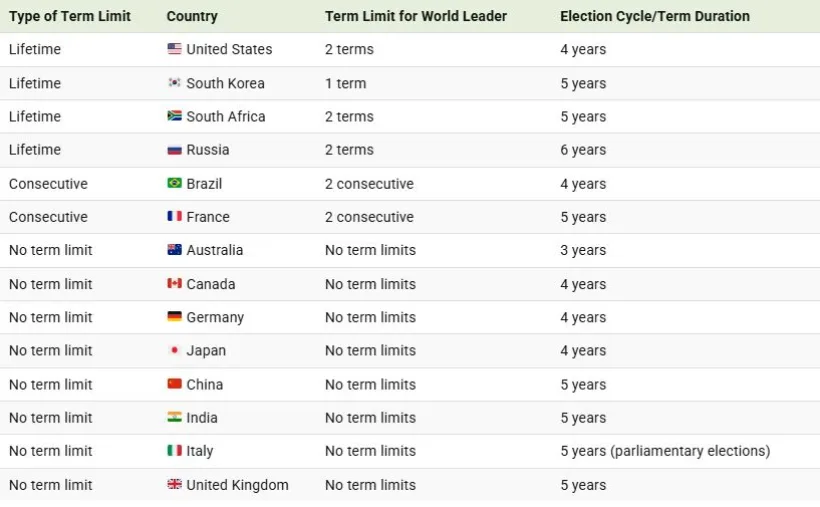
Task: Click the South Korea flag icon
Action: pos(174,83)
